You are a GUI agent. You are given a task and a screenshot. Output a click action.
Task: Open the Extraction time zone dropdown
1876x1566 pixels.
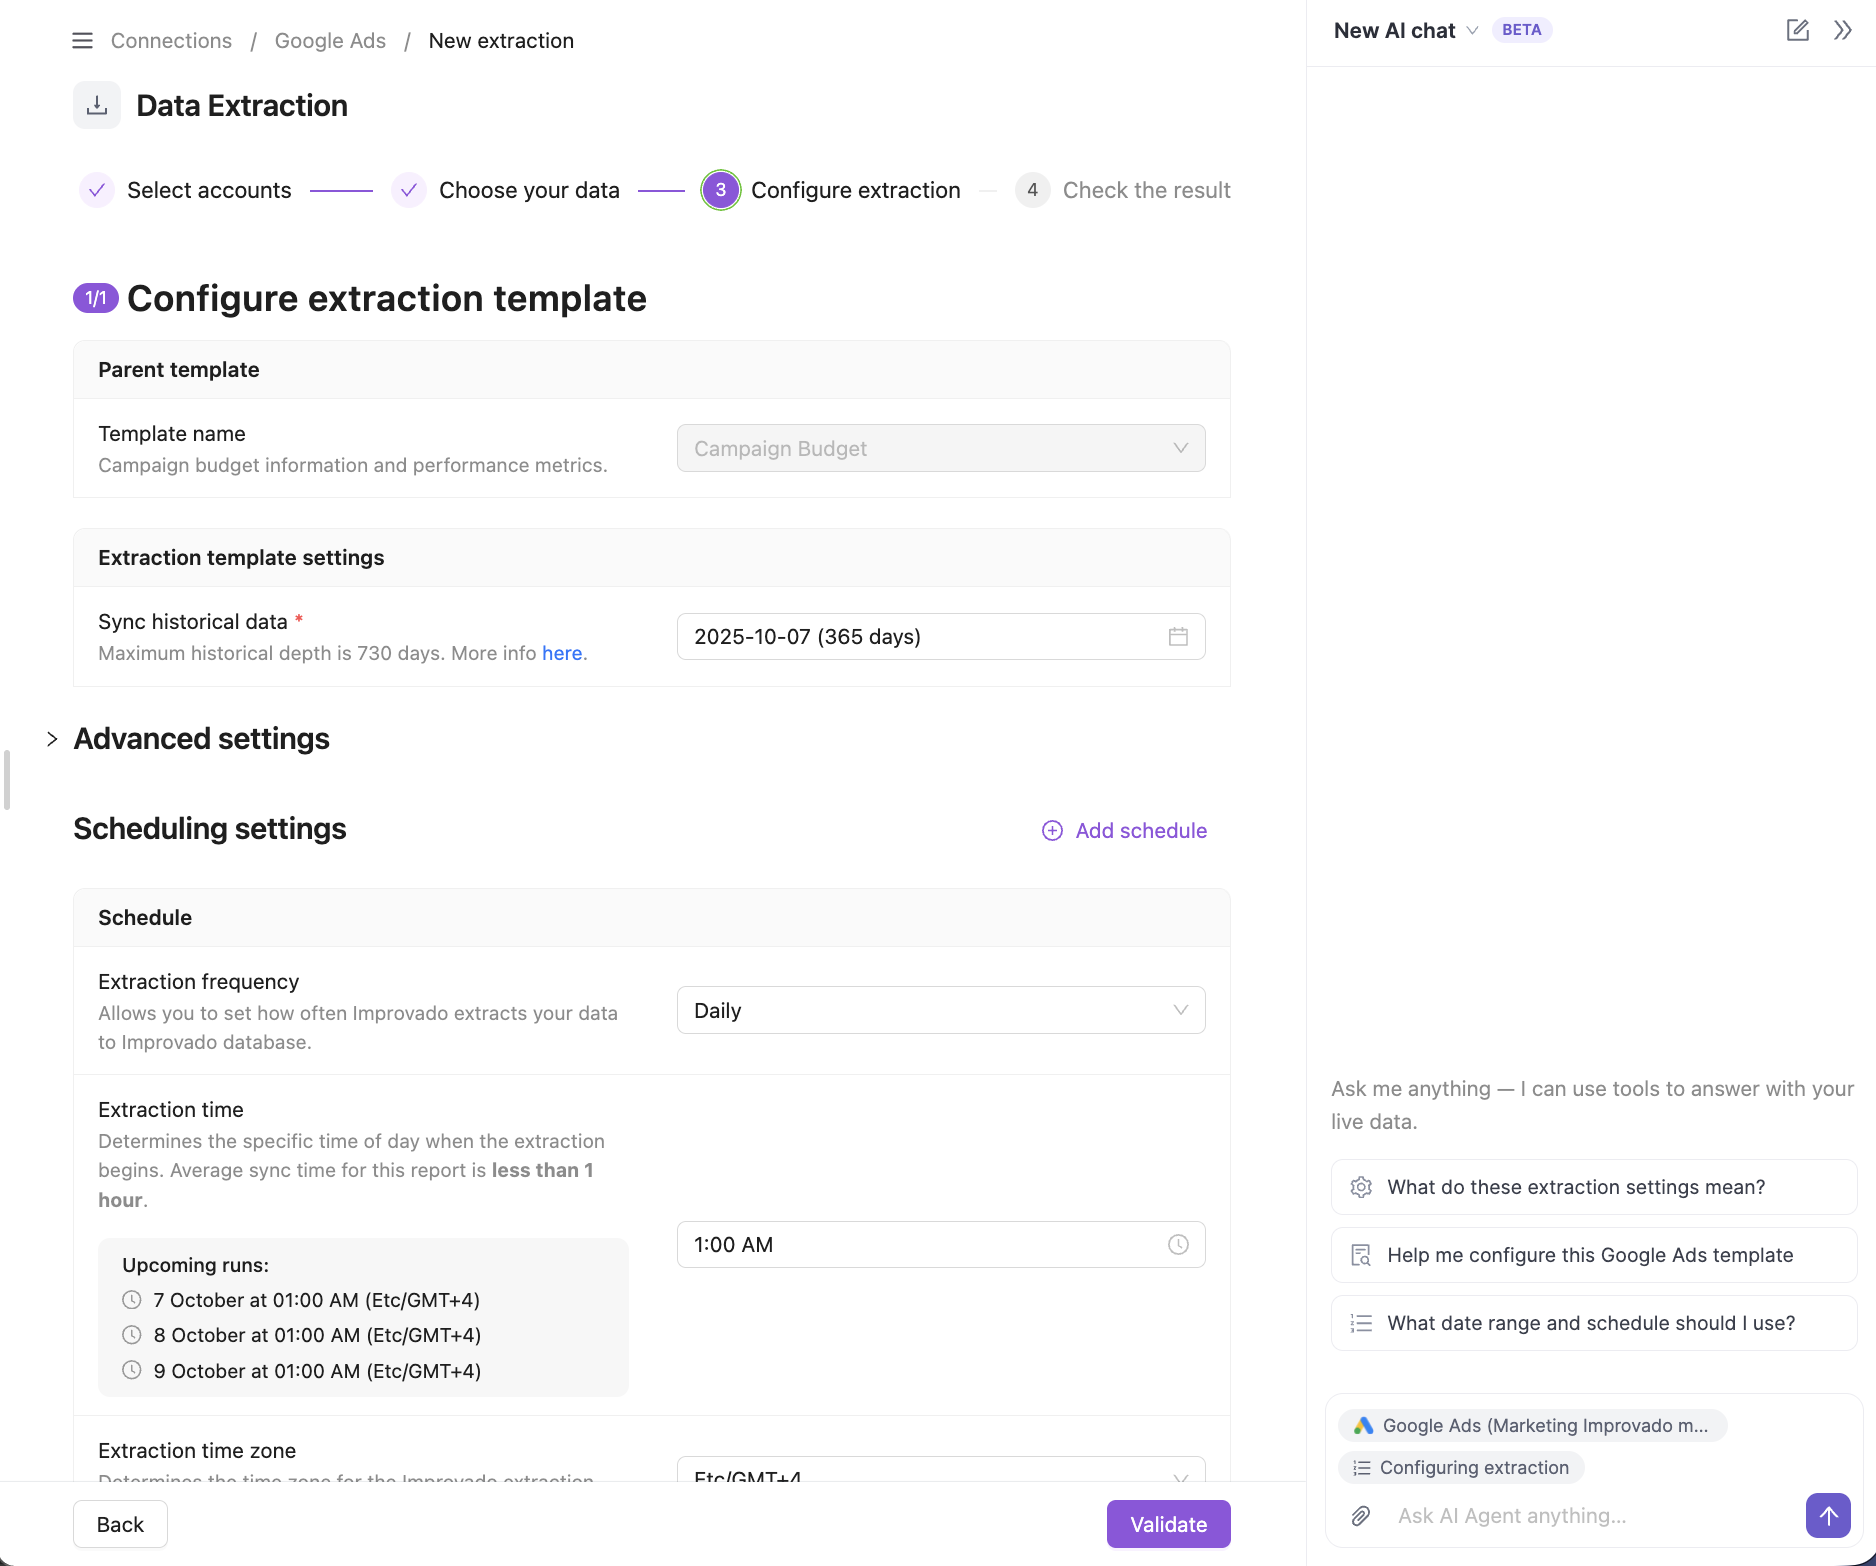941,1470
